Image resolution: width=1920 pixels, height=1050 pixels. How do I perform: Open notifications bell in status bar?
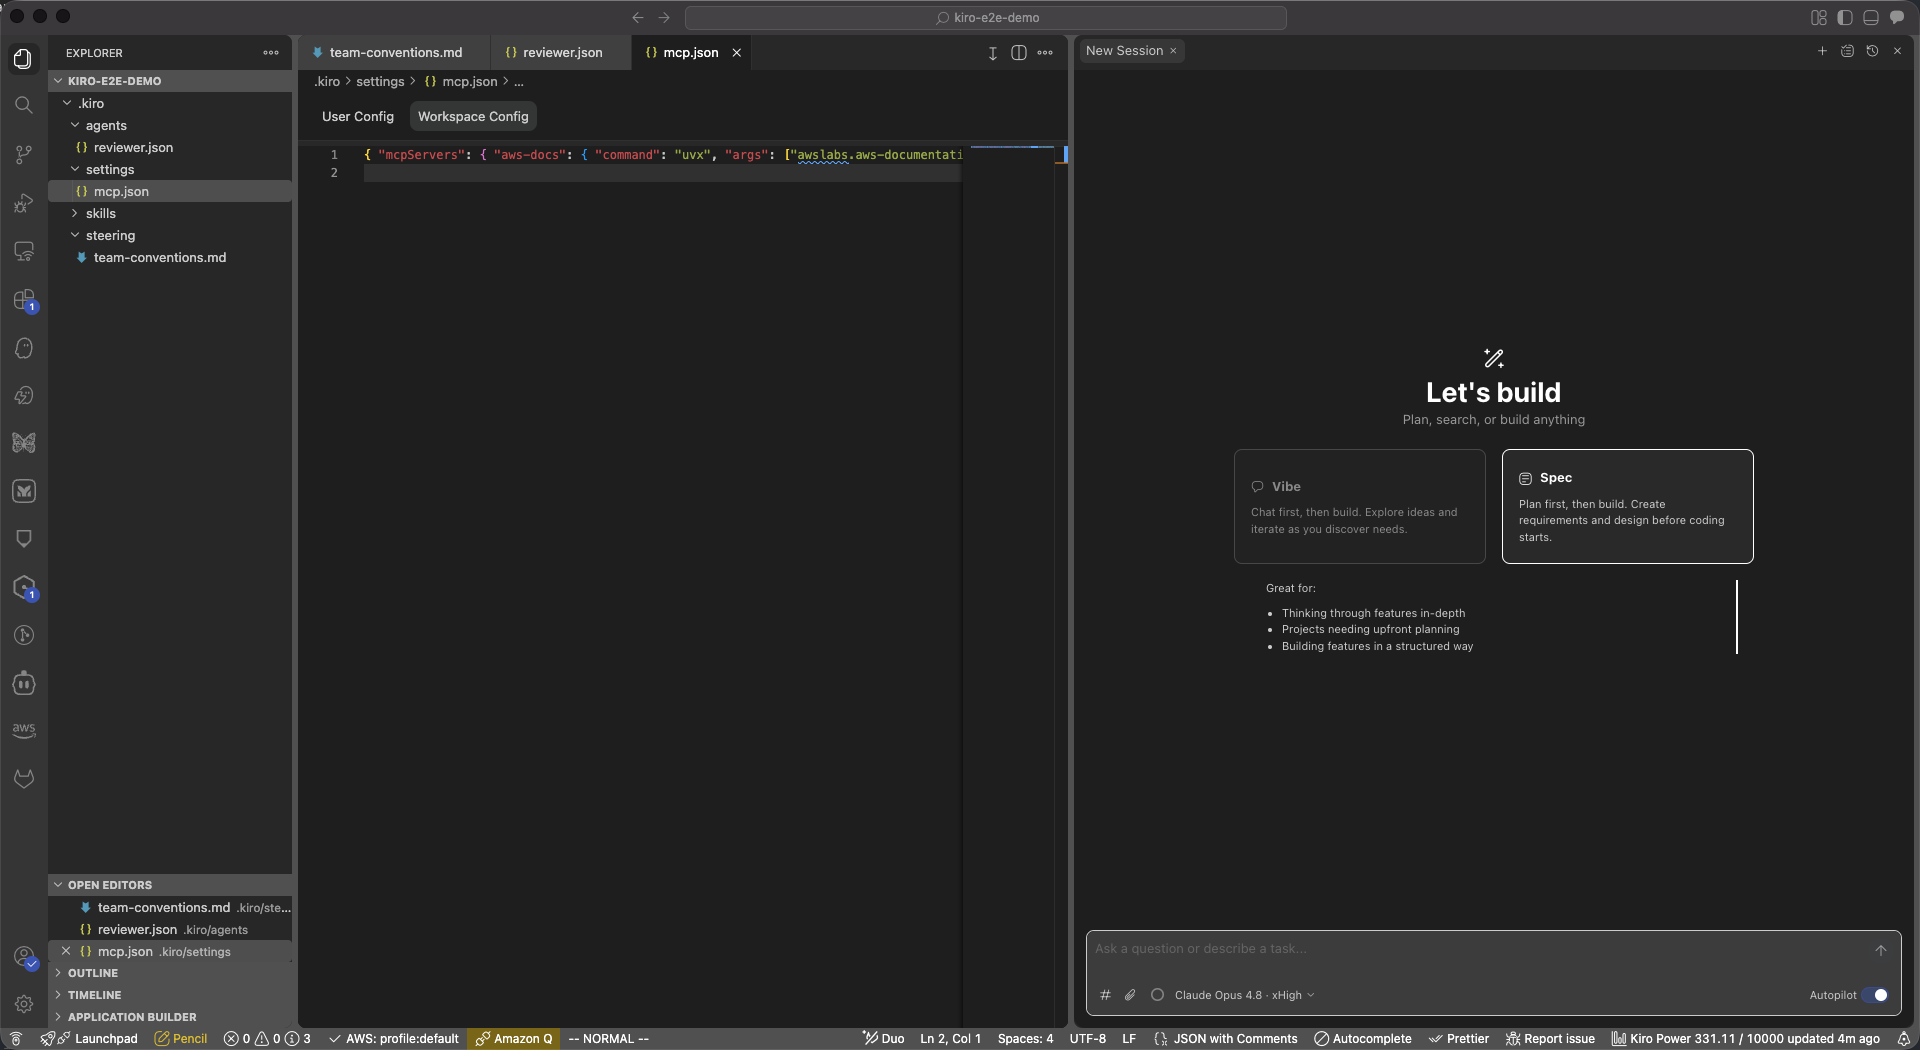click(1903, 1039)
